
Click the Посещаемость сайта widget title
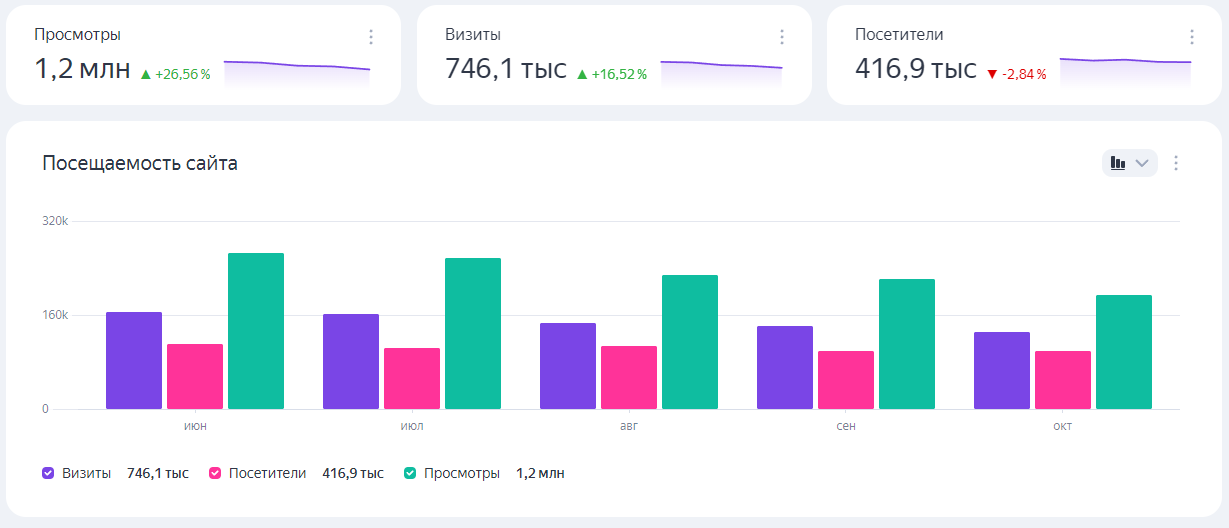tap(140, 163)
